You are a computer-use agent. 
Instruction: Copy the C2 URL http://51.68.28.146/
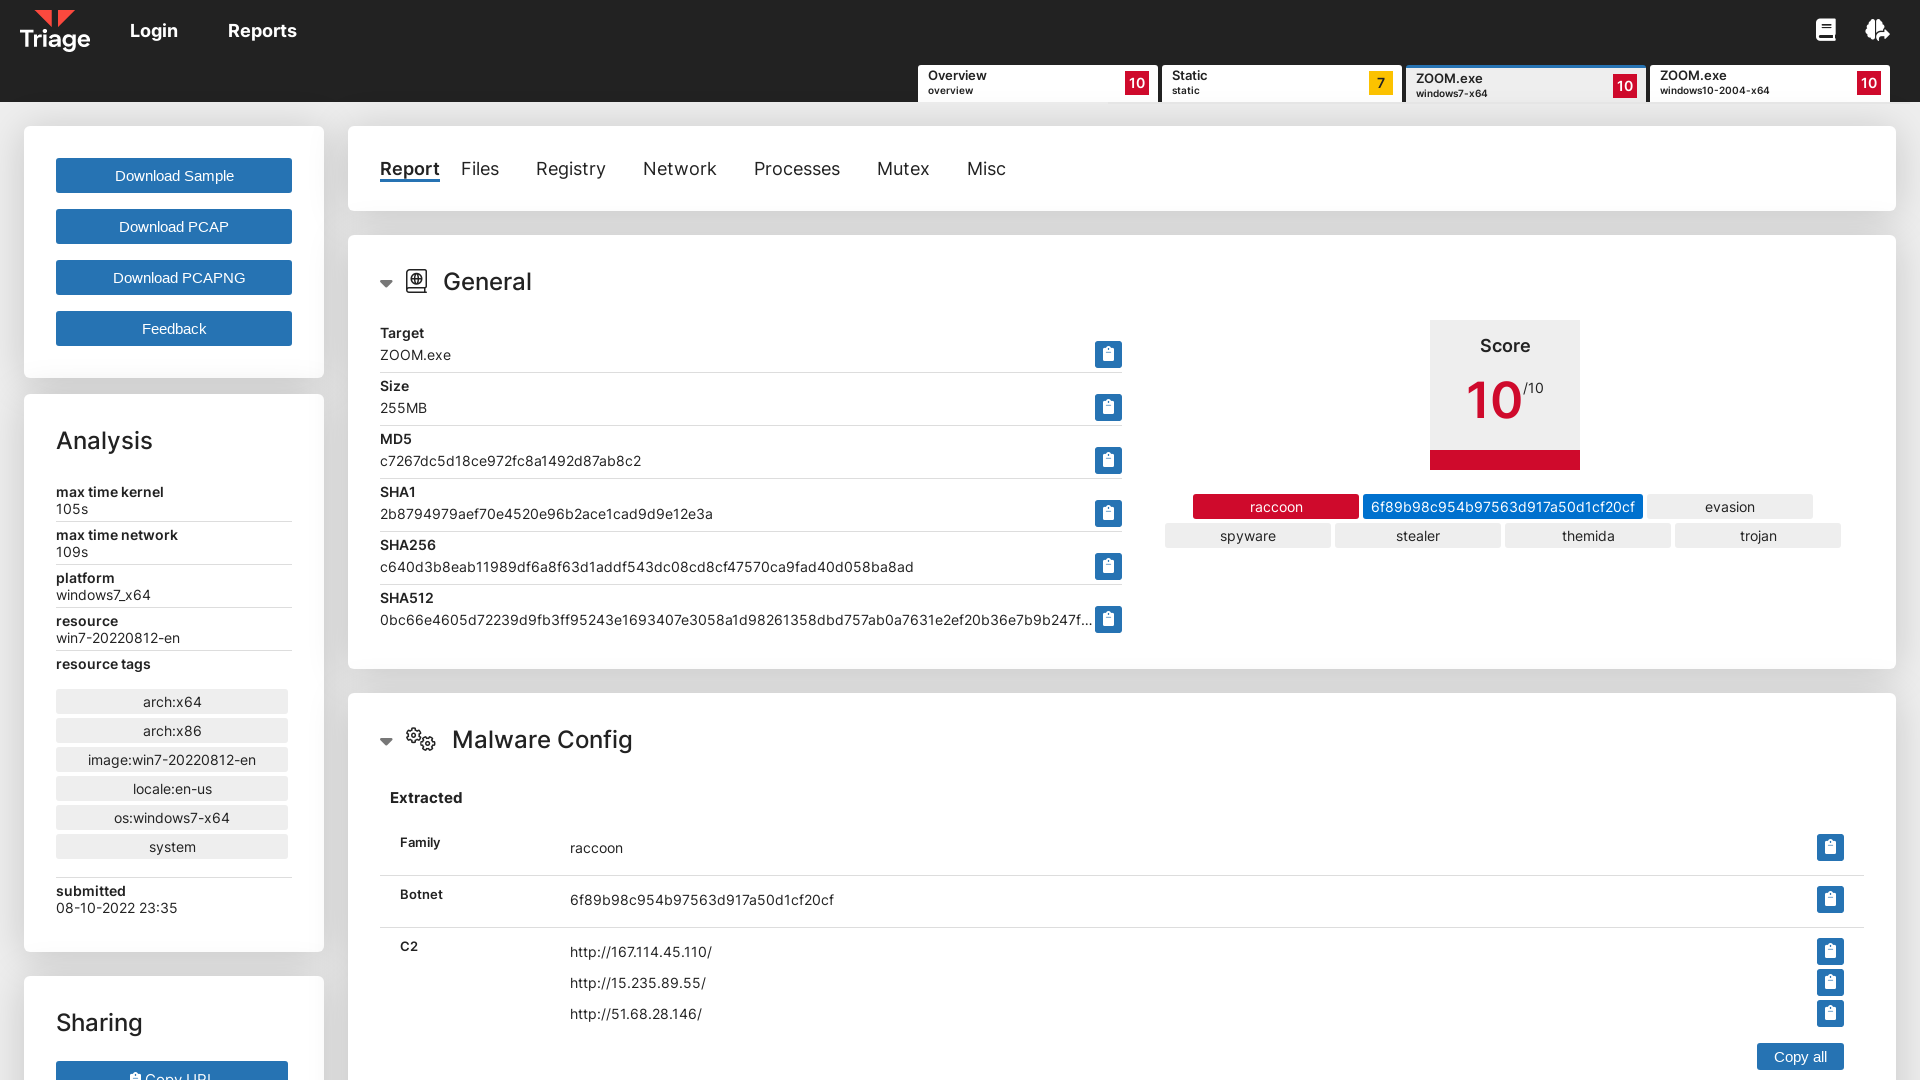pos(1830,1013)
